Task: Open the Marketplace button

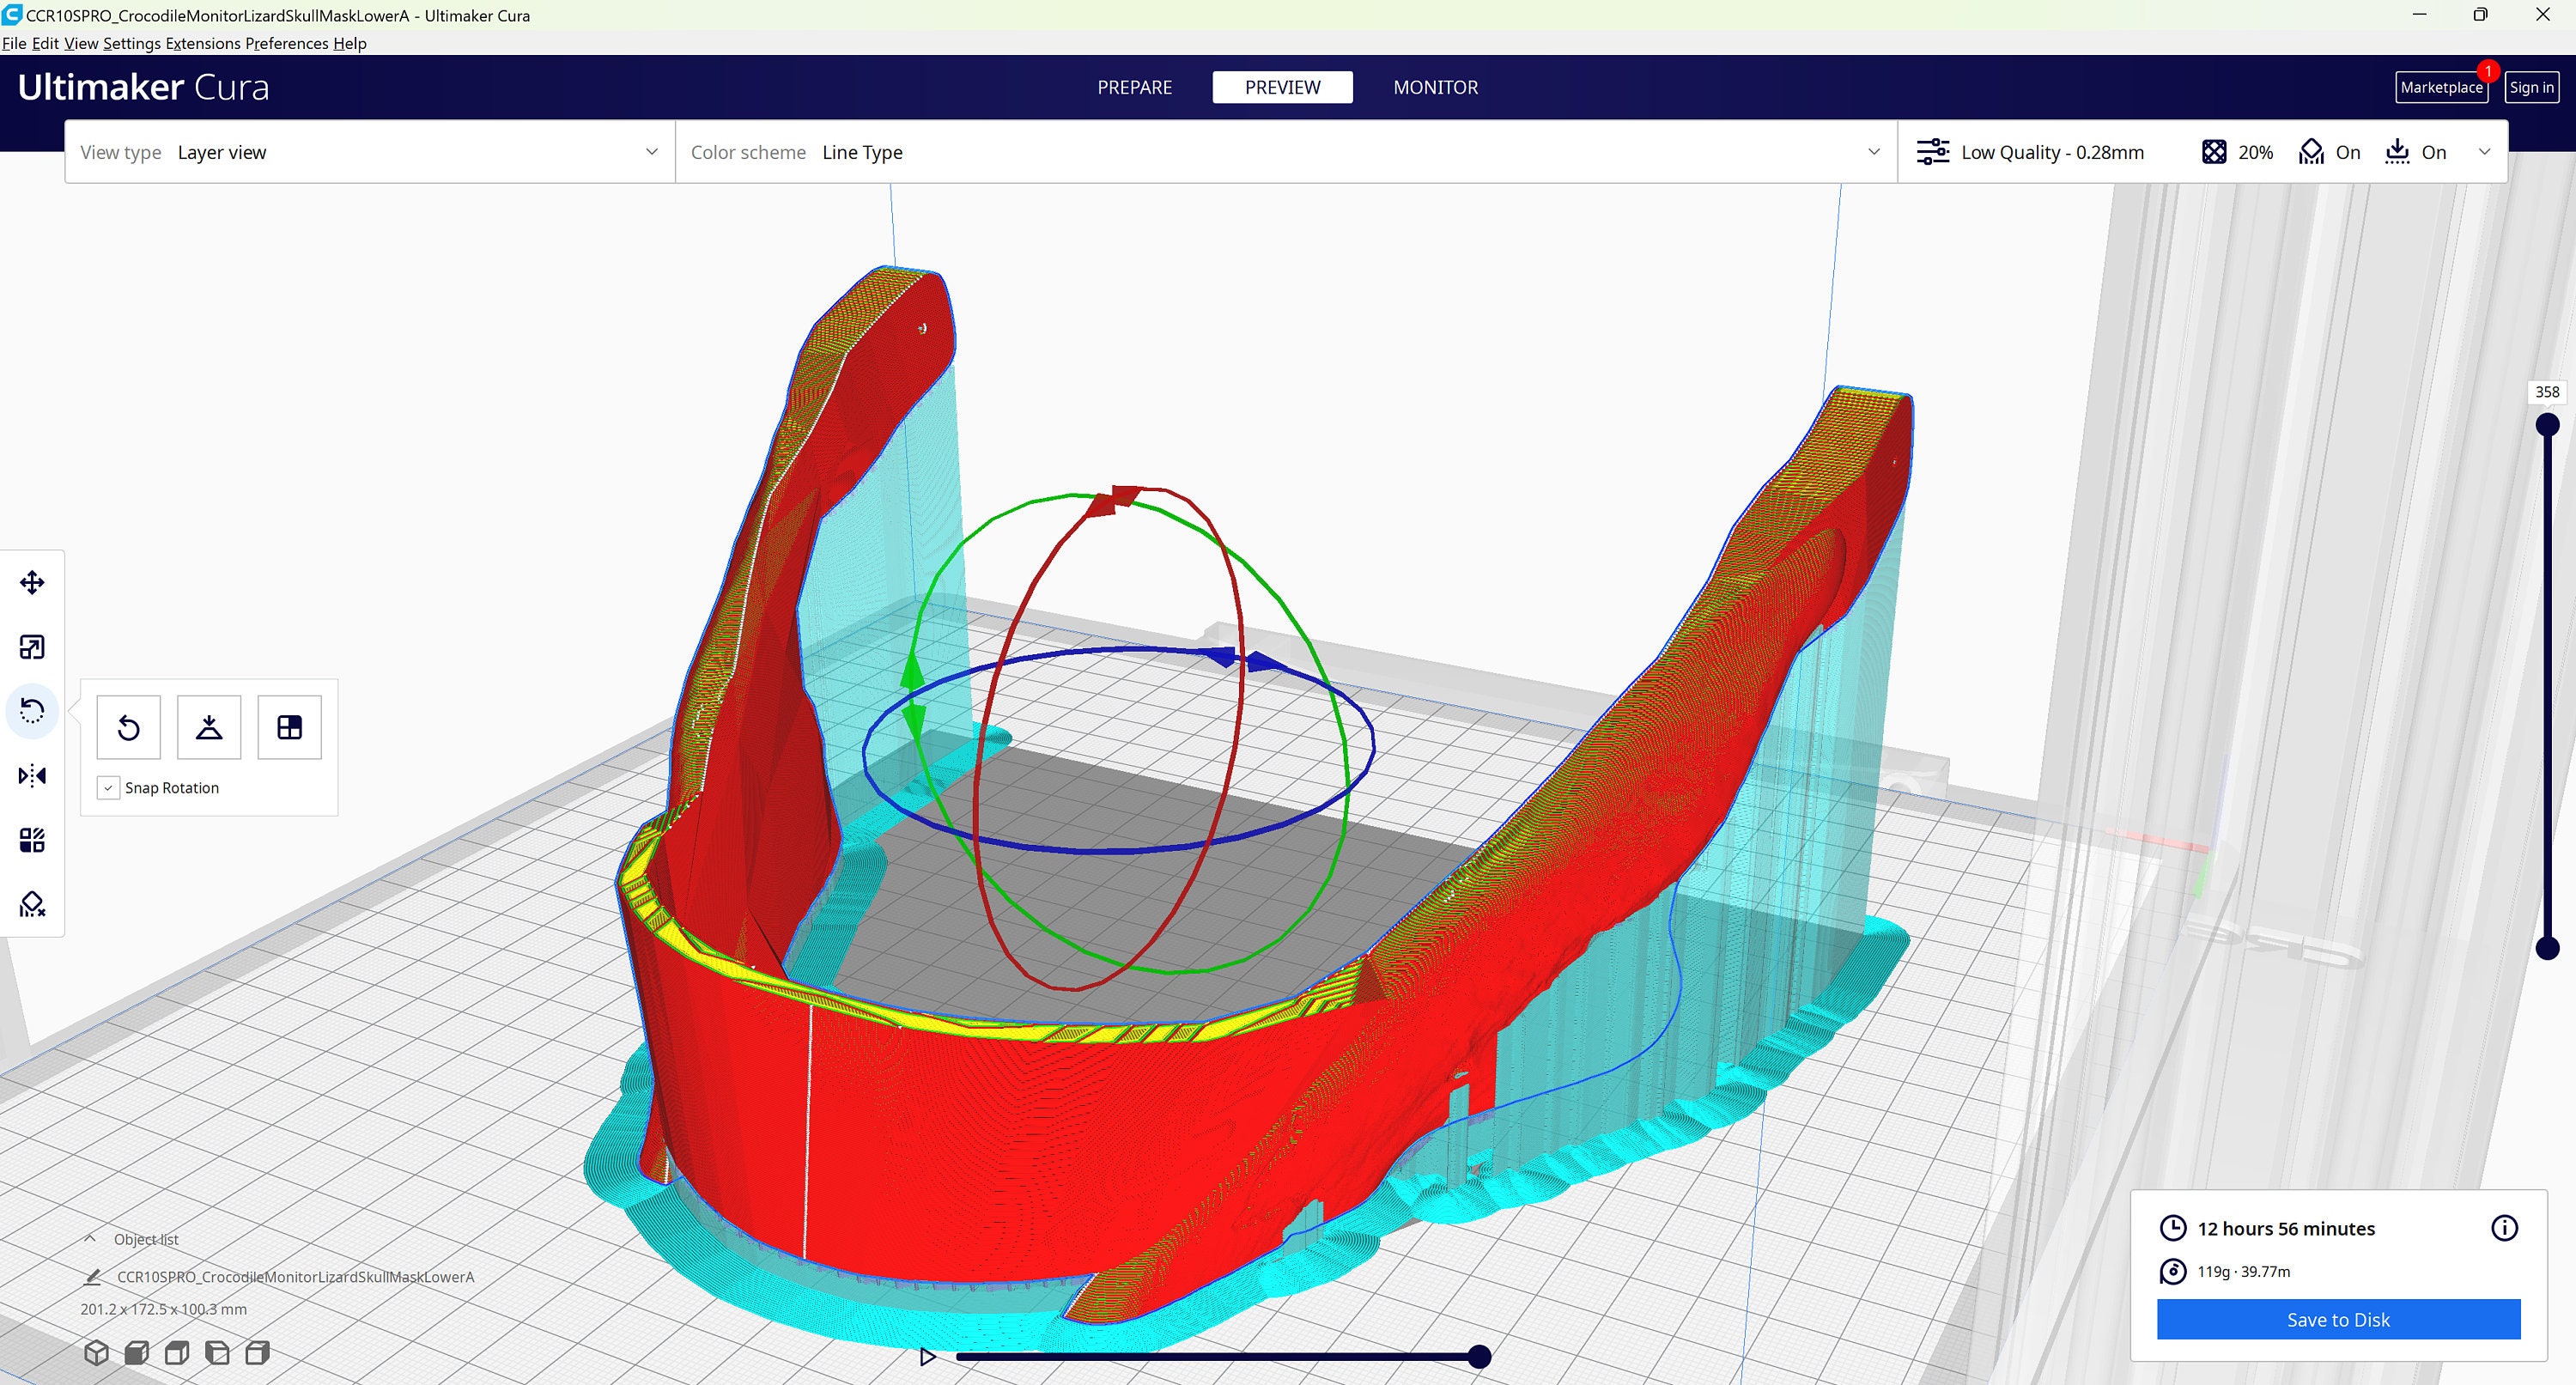Action: coord(2441,87)
